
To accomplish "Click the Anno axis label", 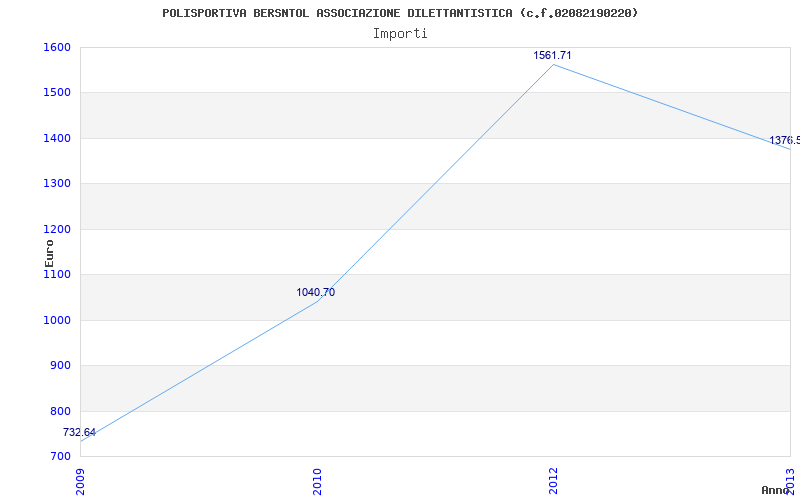I will (775, 490).
